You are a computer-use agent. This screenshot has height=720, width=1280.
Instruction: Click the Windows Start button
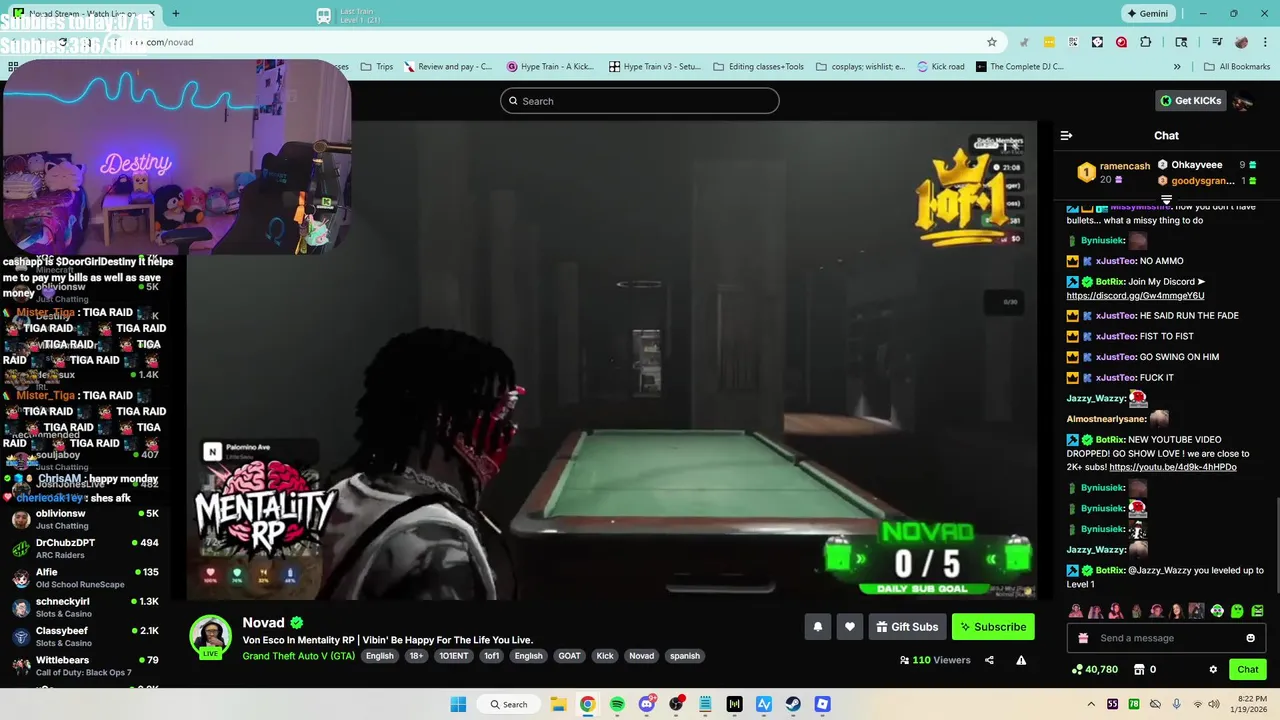[x=458, y=704]
